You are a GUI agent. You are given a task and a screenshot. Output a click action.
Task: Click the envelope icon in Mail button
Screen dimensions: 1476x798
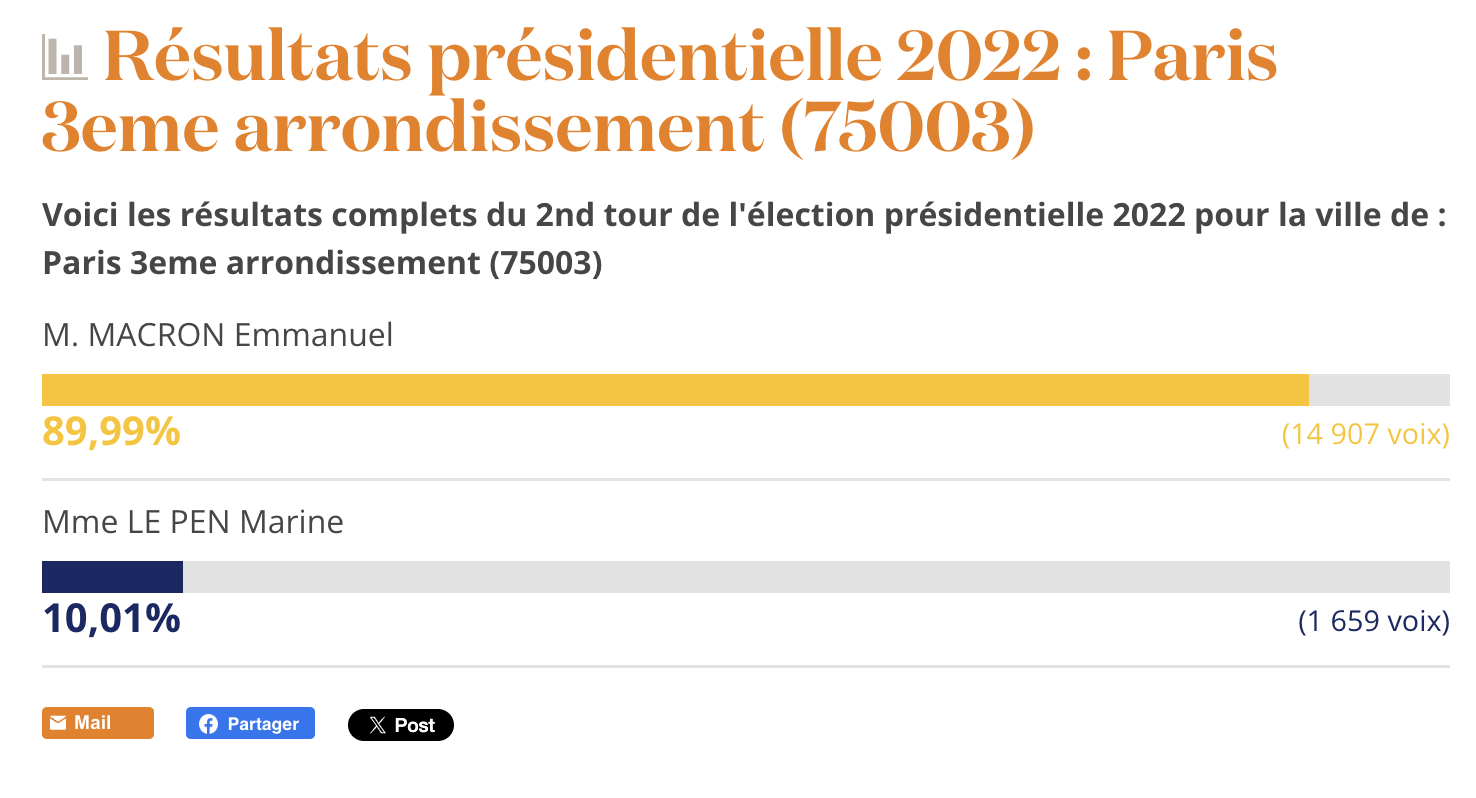coord(58,723)
